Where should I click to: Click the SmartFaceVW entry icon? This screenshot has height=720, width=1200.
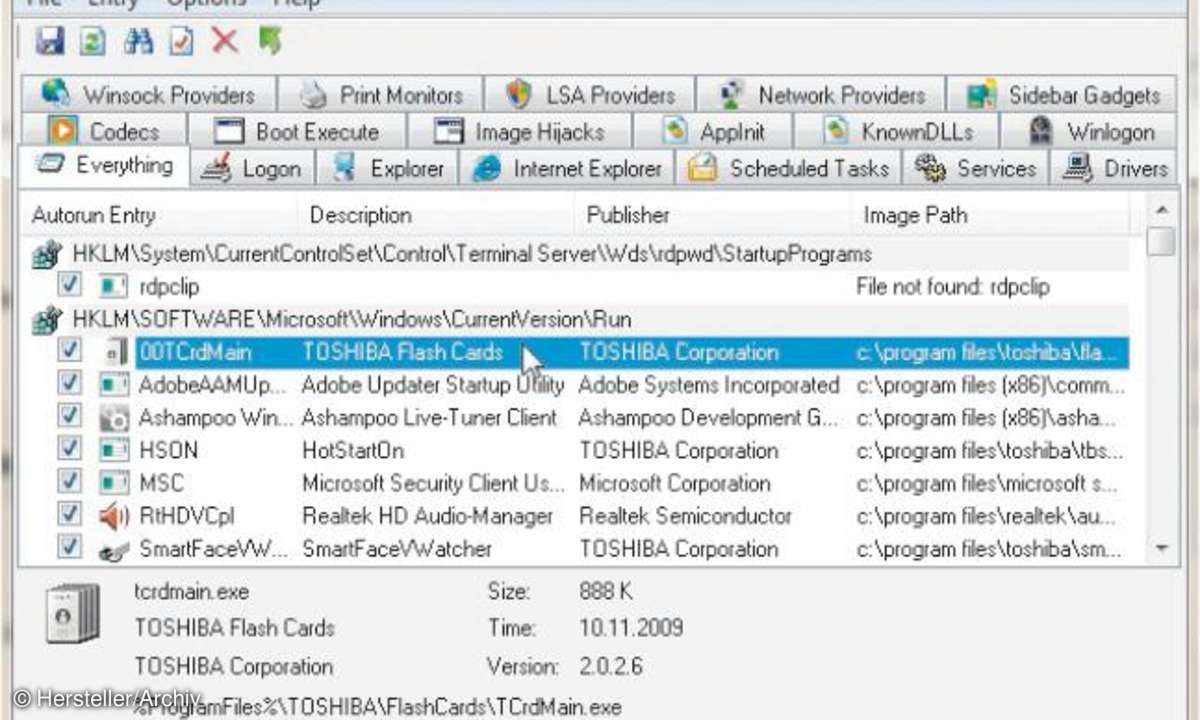[x=113, y=549]
